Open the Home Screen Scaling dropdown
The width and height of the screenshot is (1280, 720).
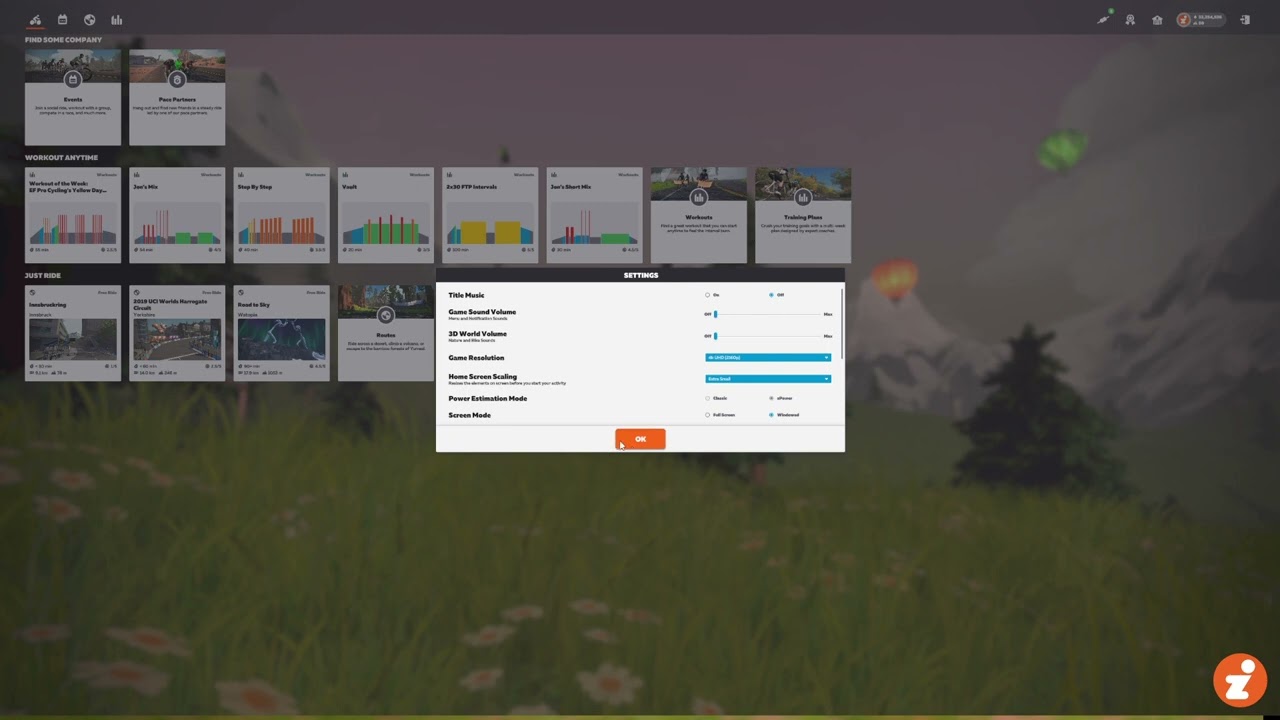pos(768,379)
